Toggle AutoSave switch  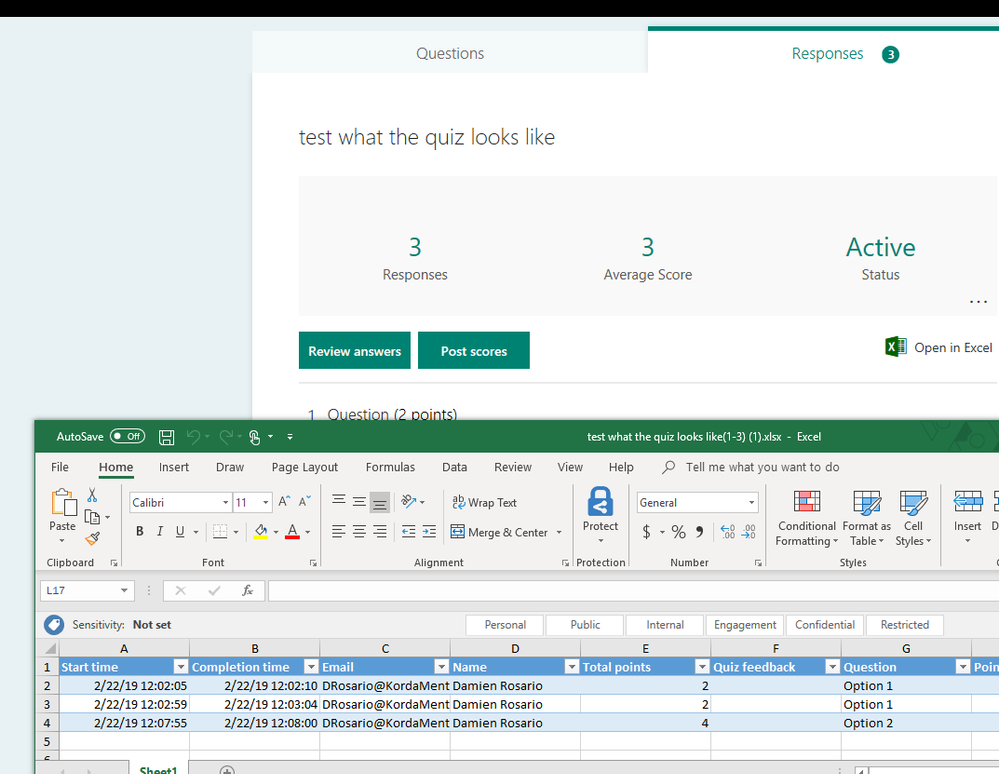[x=127, y=436]
